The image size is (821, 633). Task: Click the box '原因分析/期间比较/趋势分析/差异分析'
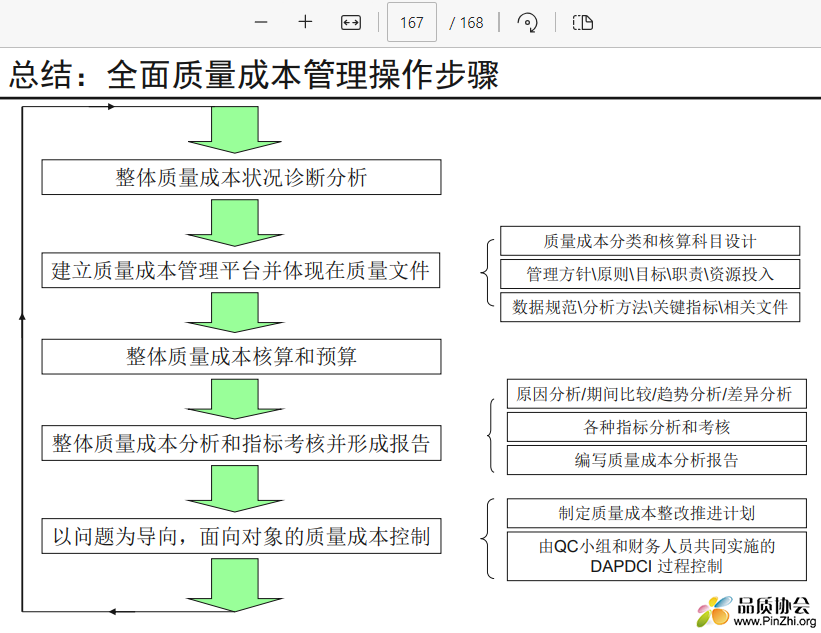[657, 394]
